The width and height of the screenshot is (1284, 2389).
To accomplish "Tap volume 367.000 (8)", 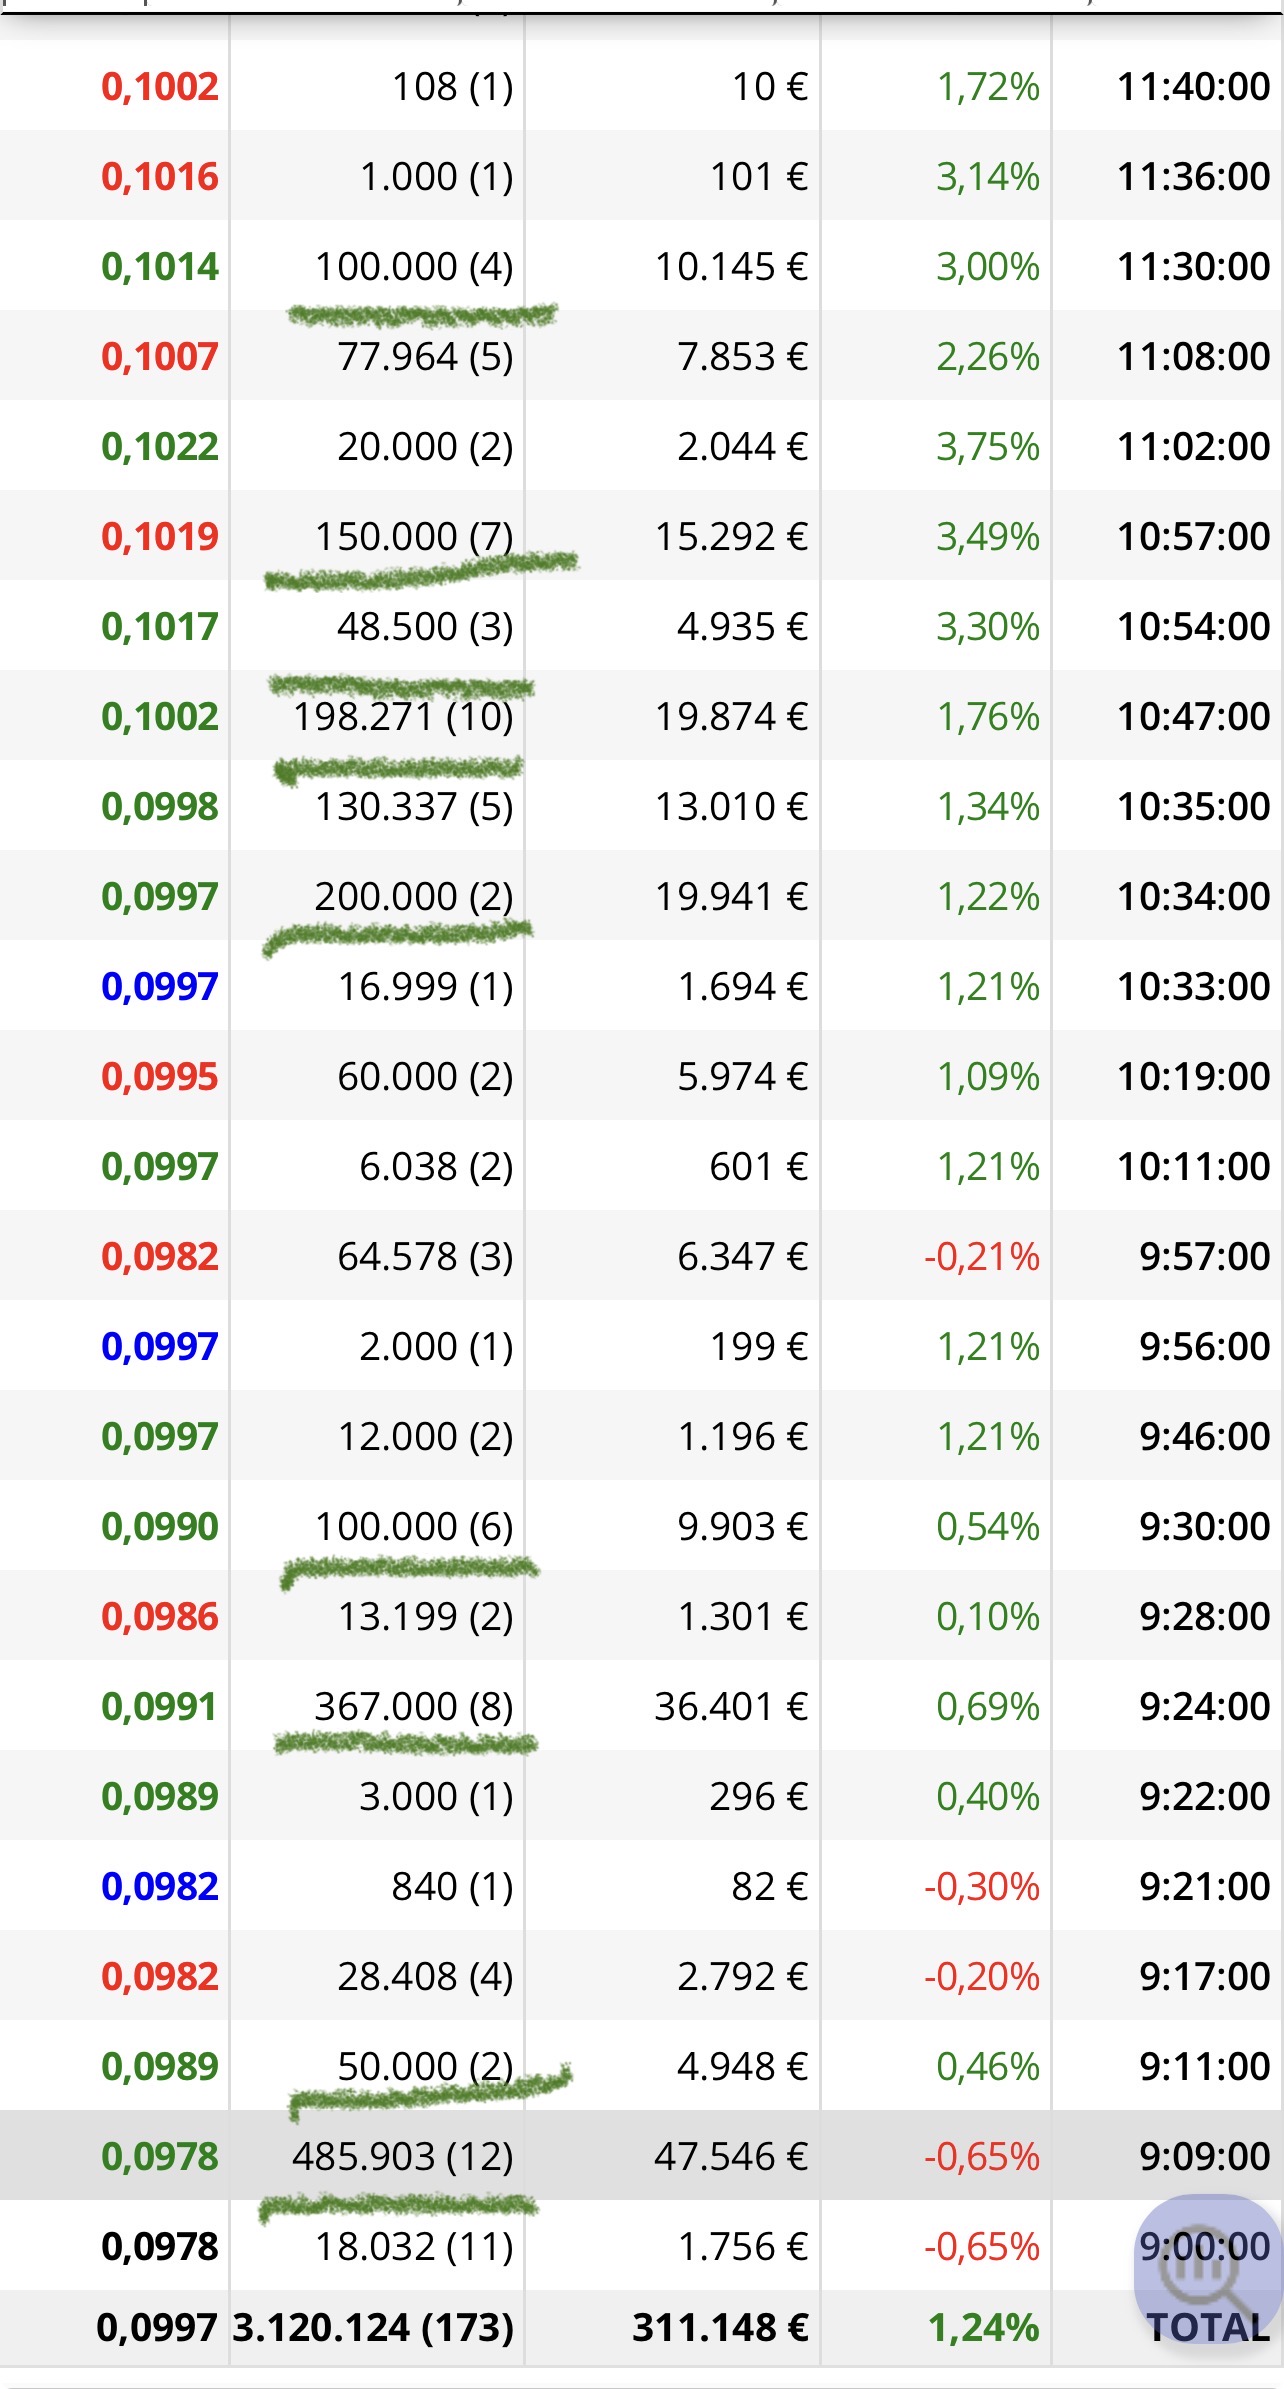I will click(414, 1707).
